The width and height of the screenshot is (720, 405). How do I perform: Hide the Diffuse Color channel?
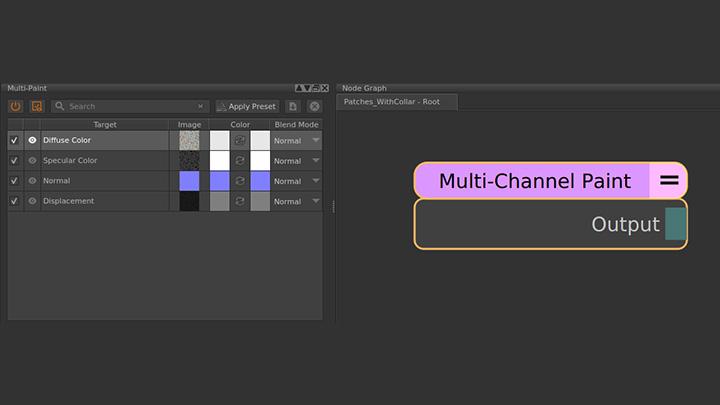pyautogui.click(x=32, y=140)
